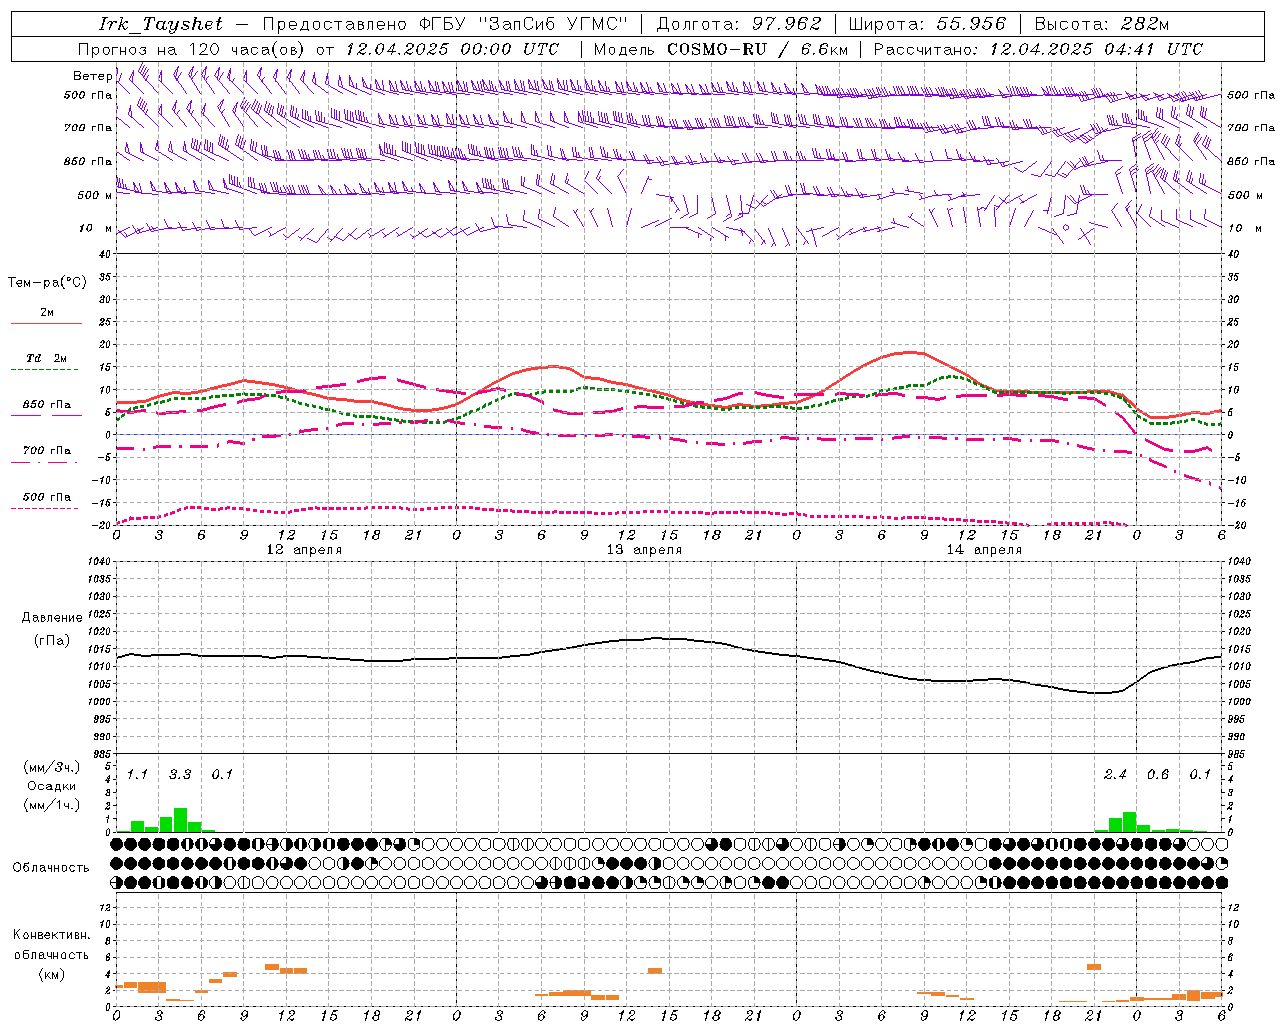This screenshot has width=1280, height=1024.
Task: Click the 1.1 precipitation total
Action: [x=137, y=775]
